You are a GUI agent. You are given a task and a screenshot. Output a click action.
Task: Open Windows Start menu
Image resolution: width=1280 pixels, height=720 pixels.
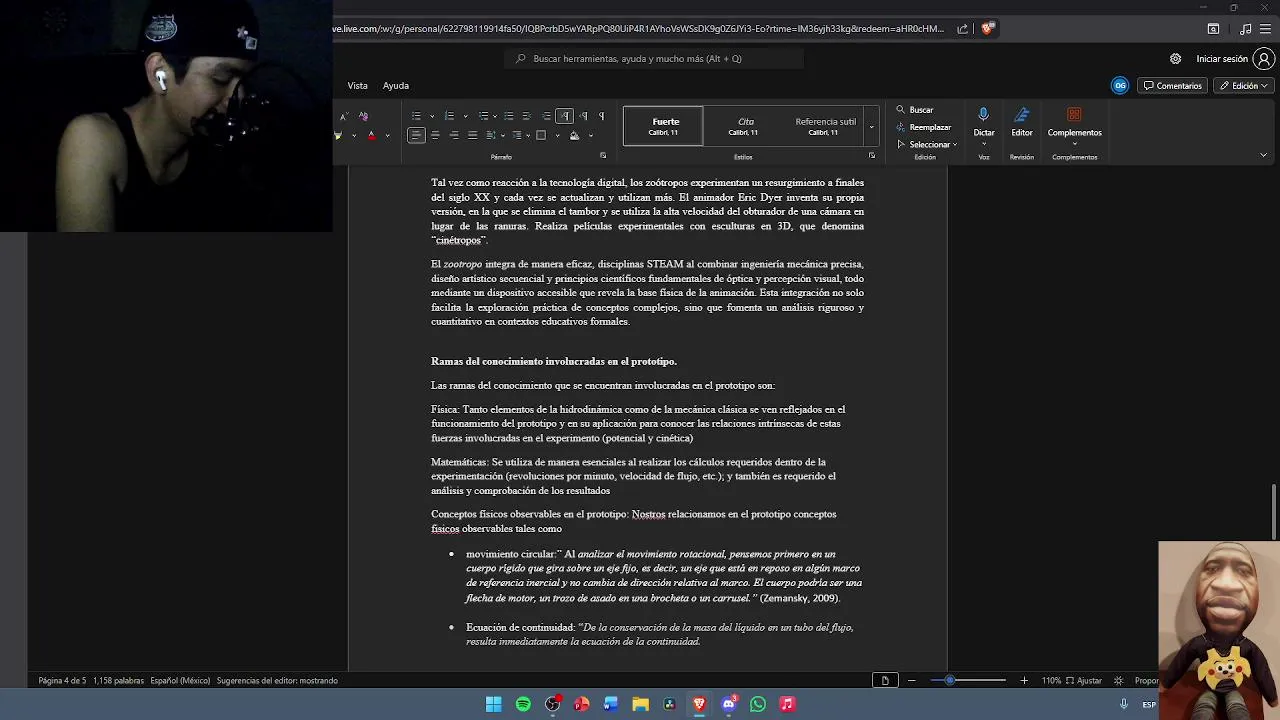click(494, 704)
